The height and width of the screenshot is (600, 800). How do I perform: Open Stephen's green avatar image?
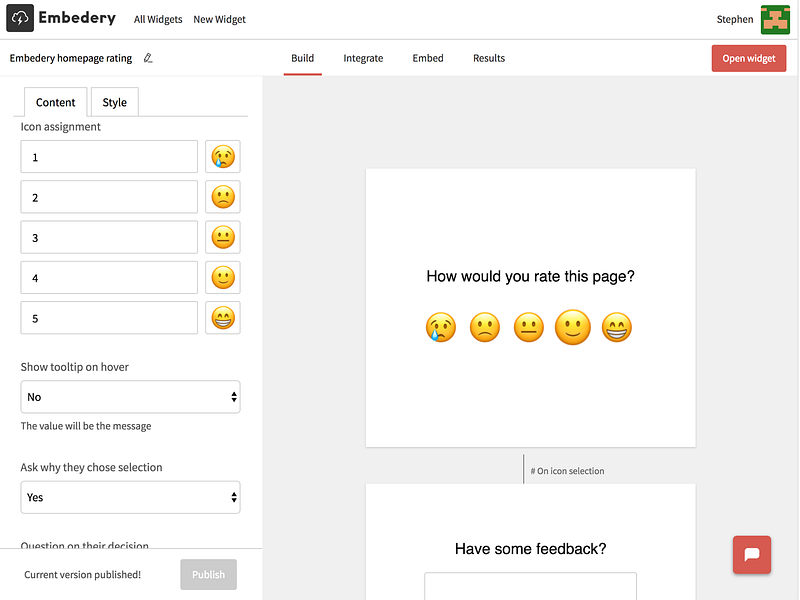pyautogui.click(x=775, y=19)
